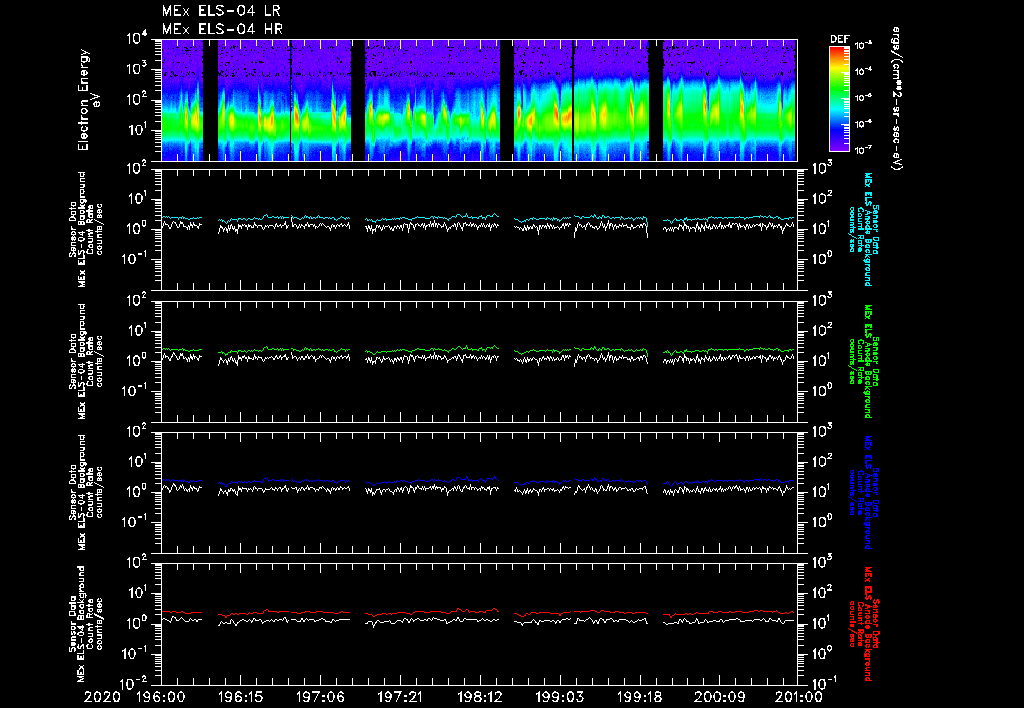Click the cyan anode background legend text
Viewport: 1024px width, 708px height.
click(x=864, y=229)
